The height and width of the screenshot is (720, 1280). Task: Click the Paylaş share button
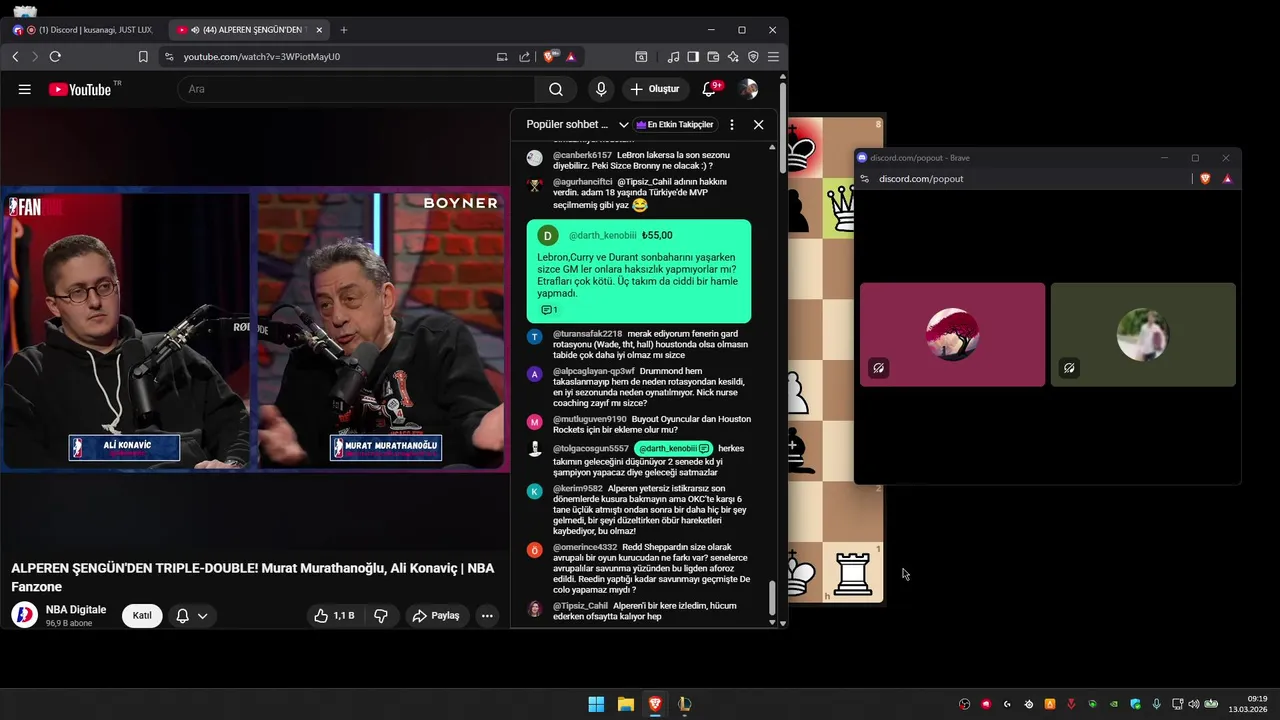click(436, 616)
